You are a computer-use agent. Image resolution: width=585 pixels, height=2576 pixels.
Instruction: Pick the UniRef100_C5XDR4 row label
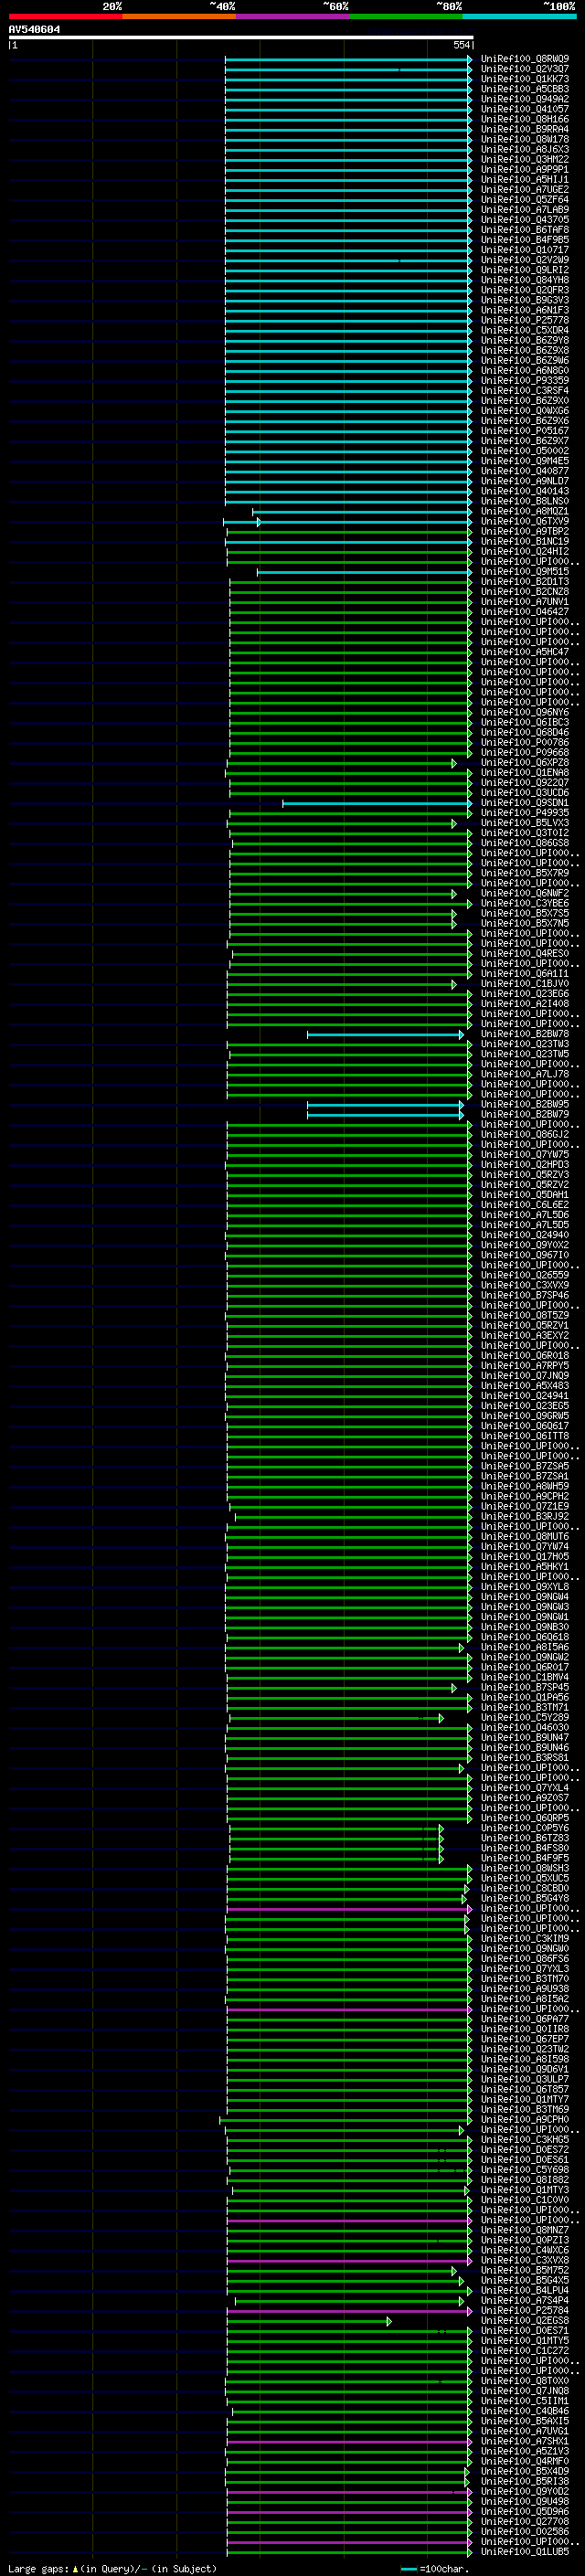click(525, 330)
